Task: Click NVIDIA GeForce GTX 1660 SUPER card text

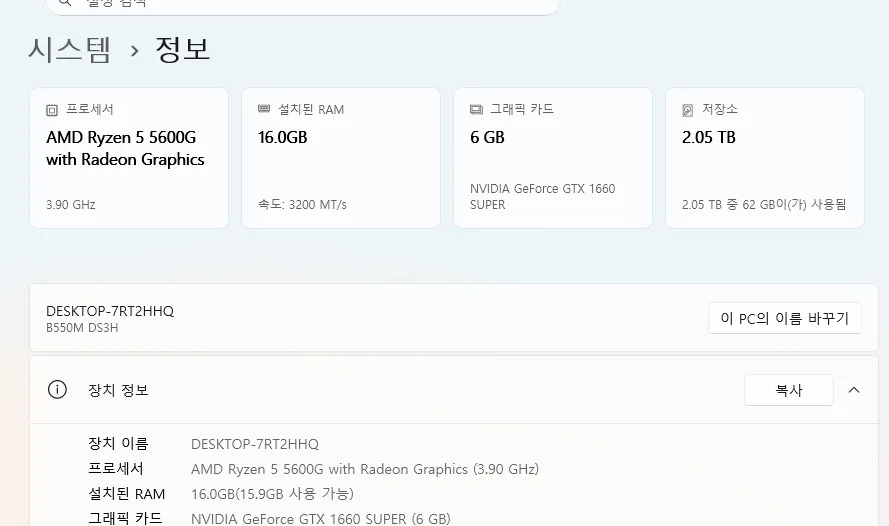Action: tap(543, 197)
